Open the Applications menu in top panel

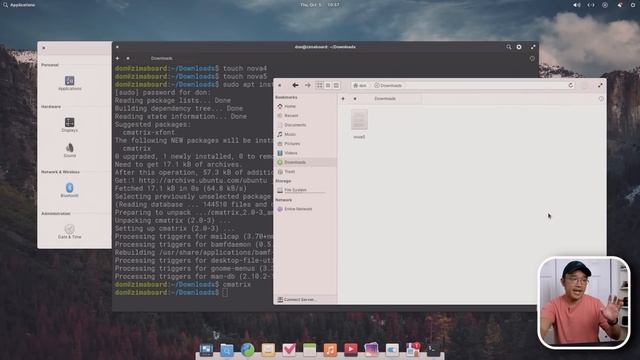tap(19, 5)
